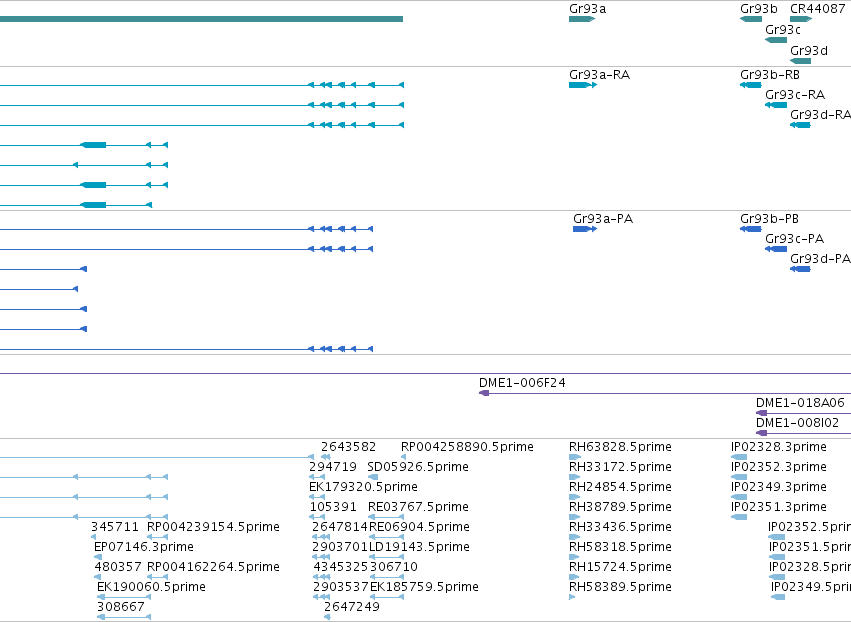Click the Gr93a gene label

587,9
